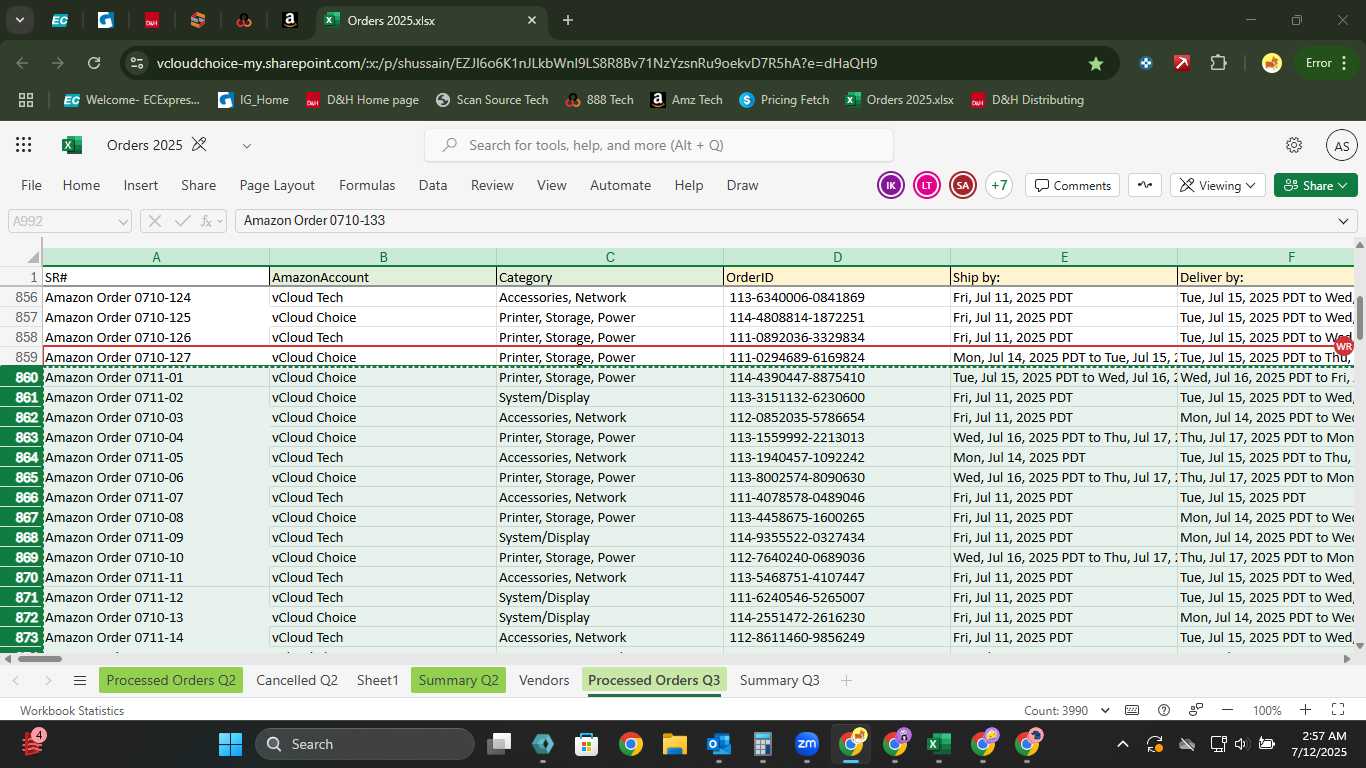Open Pricing Fetch bookmark
Screen dimensions: 1366x768
tap(784, 100)
